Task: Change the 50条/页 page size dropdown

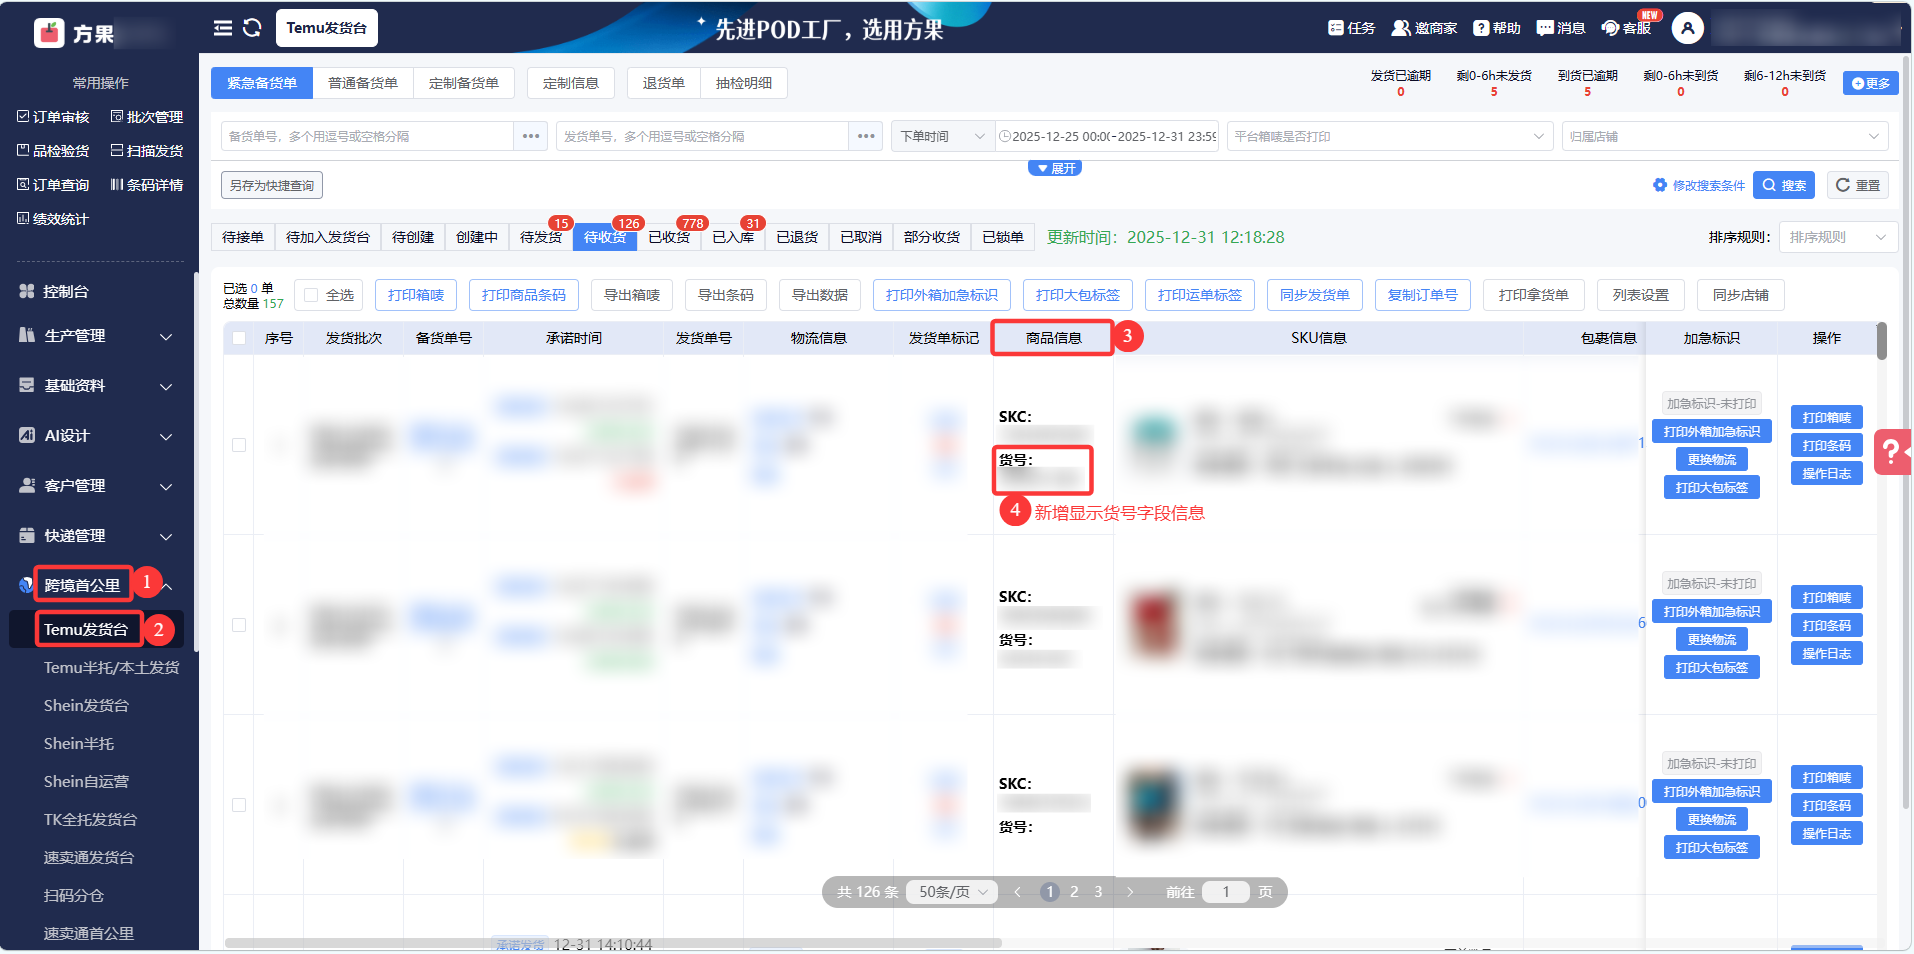Action: pos(952,892)
